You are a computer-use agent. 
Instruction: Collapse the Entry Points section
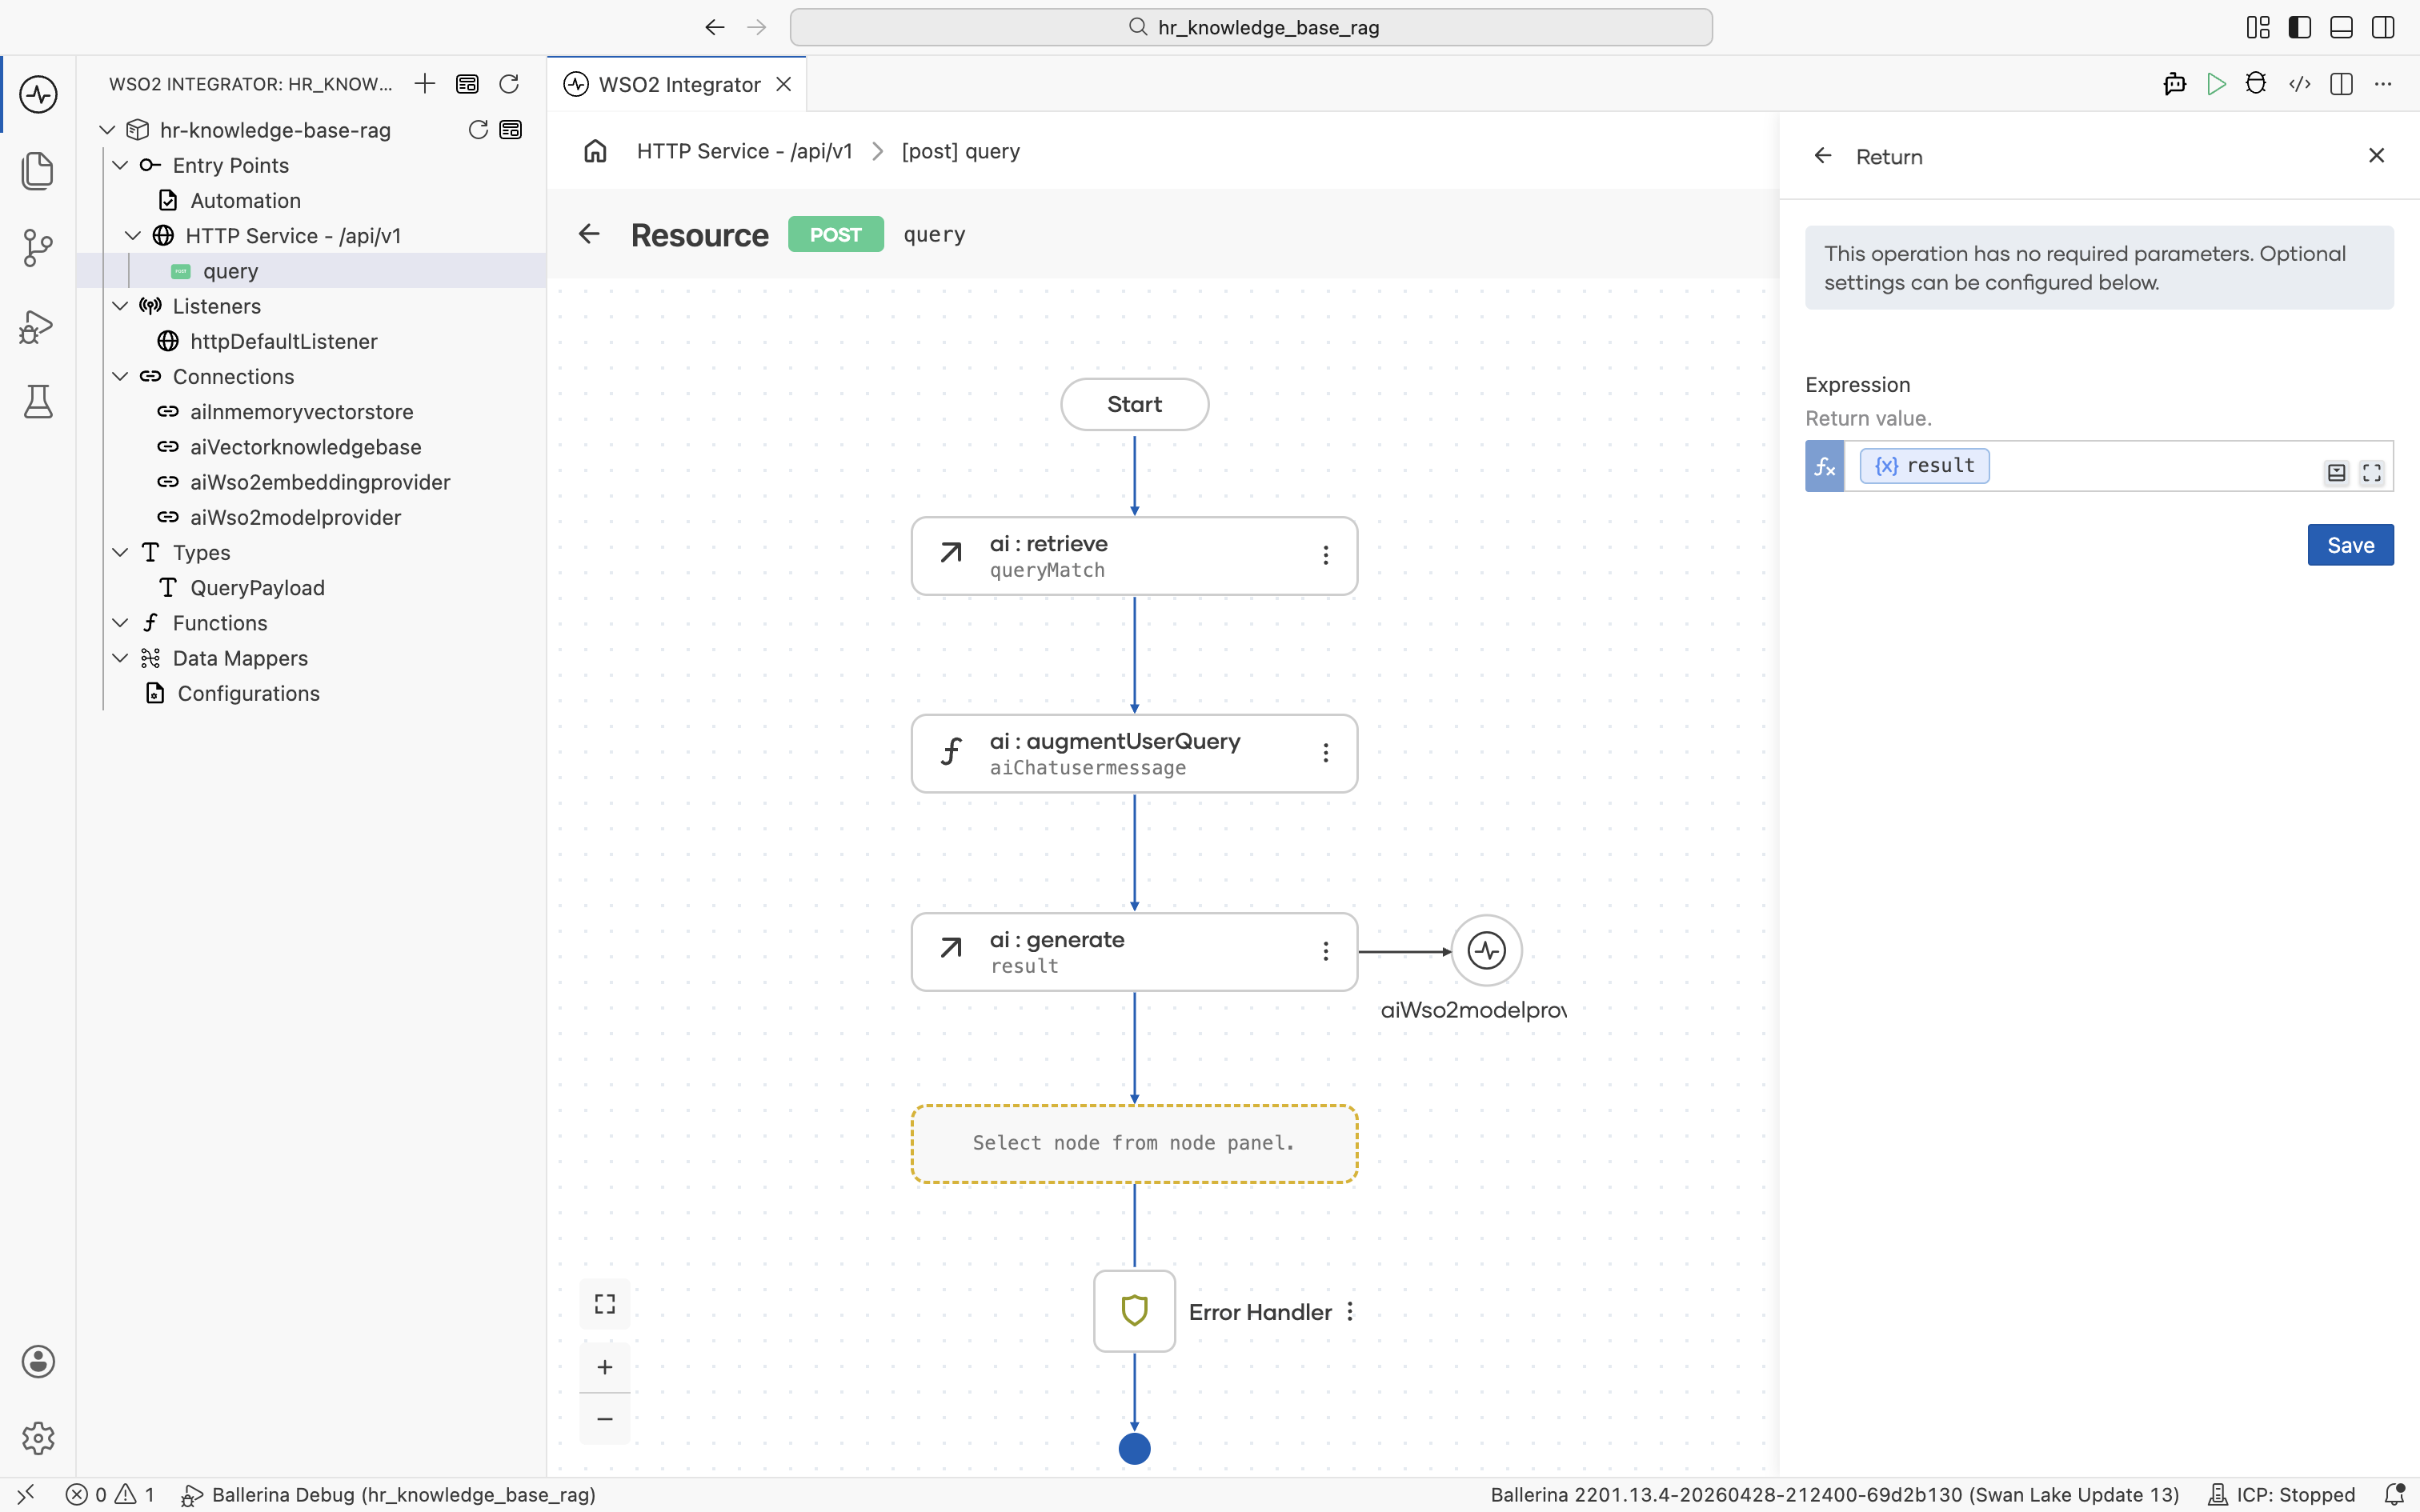tap(120, 165)
